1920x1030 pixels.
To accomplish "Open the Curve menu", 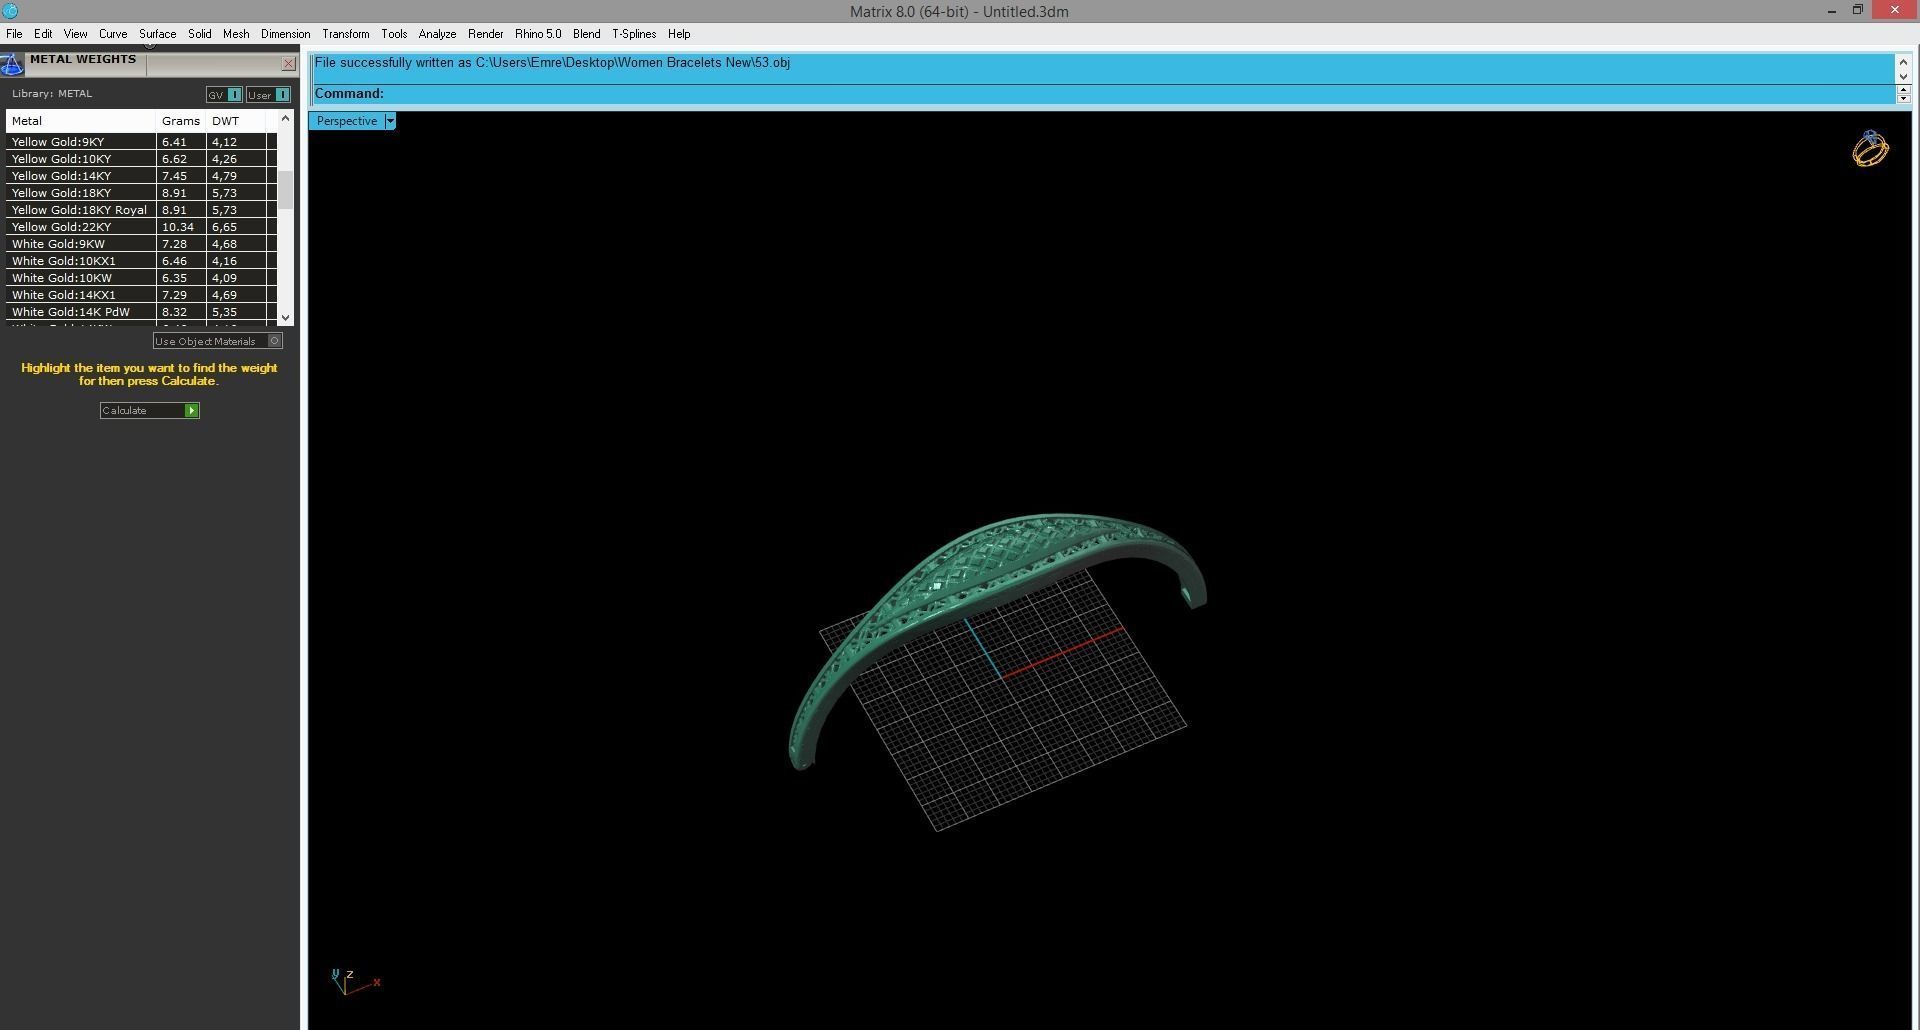I will 113,34.
